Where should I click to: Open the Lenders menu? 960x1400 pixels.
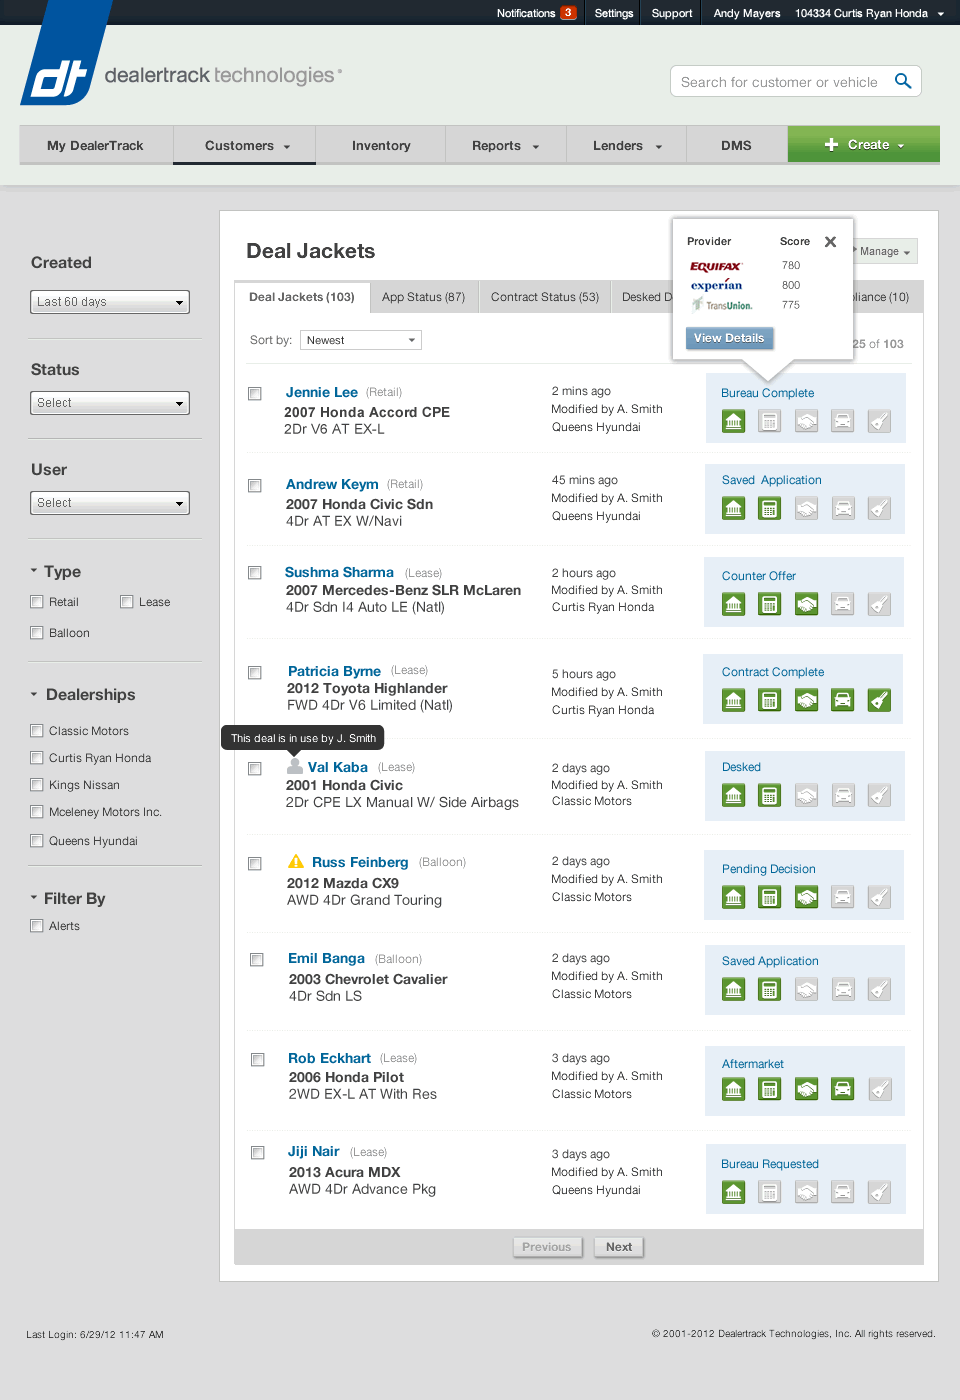tap(627, 145)
